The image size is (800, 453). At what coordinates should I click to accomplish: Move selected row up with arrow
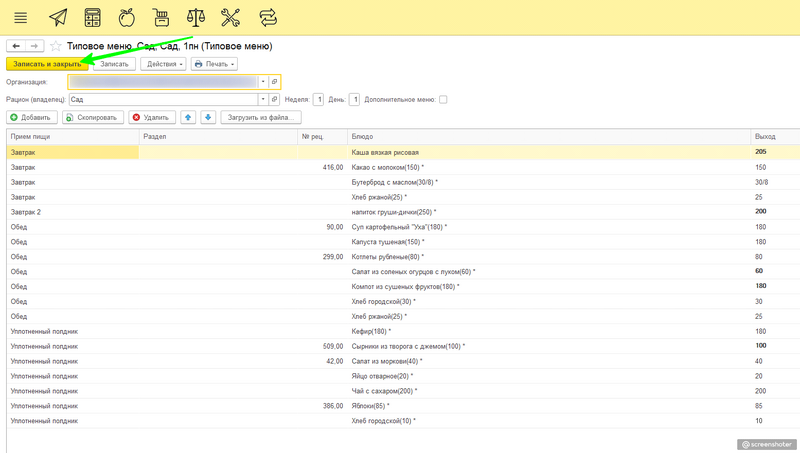(x=188, y=117)
